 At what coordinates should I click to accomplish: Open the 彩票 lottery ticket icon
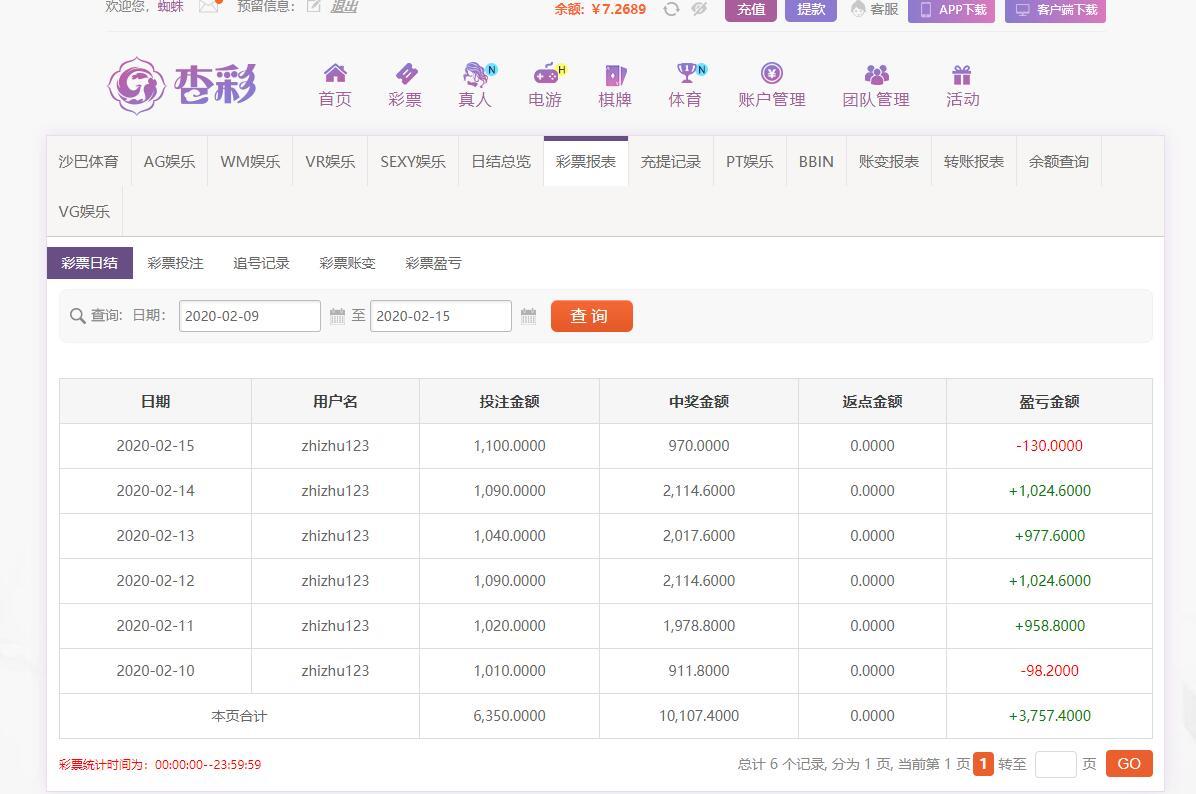click(406, 74)
